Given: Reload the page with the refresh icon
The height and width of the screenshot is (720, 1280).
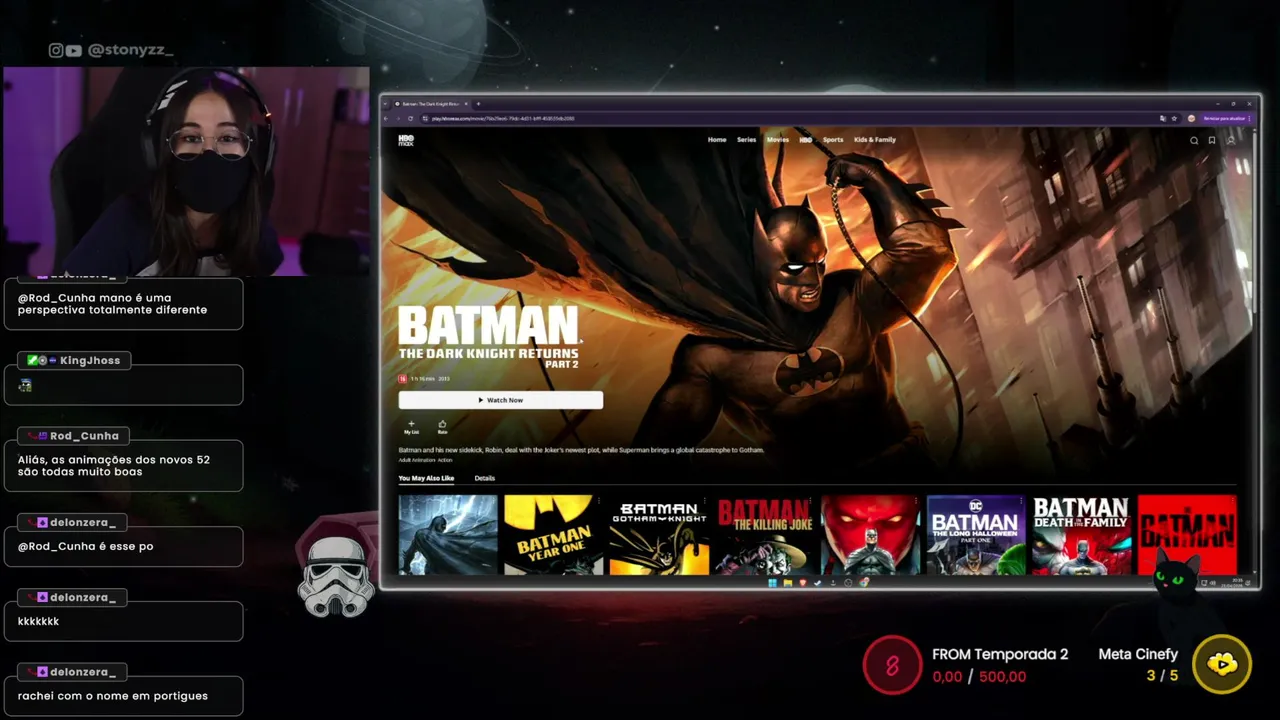Looking at the screenshot, I should coord(411,118).
